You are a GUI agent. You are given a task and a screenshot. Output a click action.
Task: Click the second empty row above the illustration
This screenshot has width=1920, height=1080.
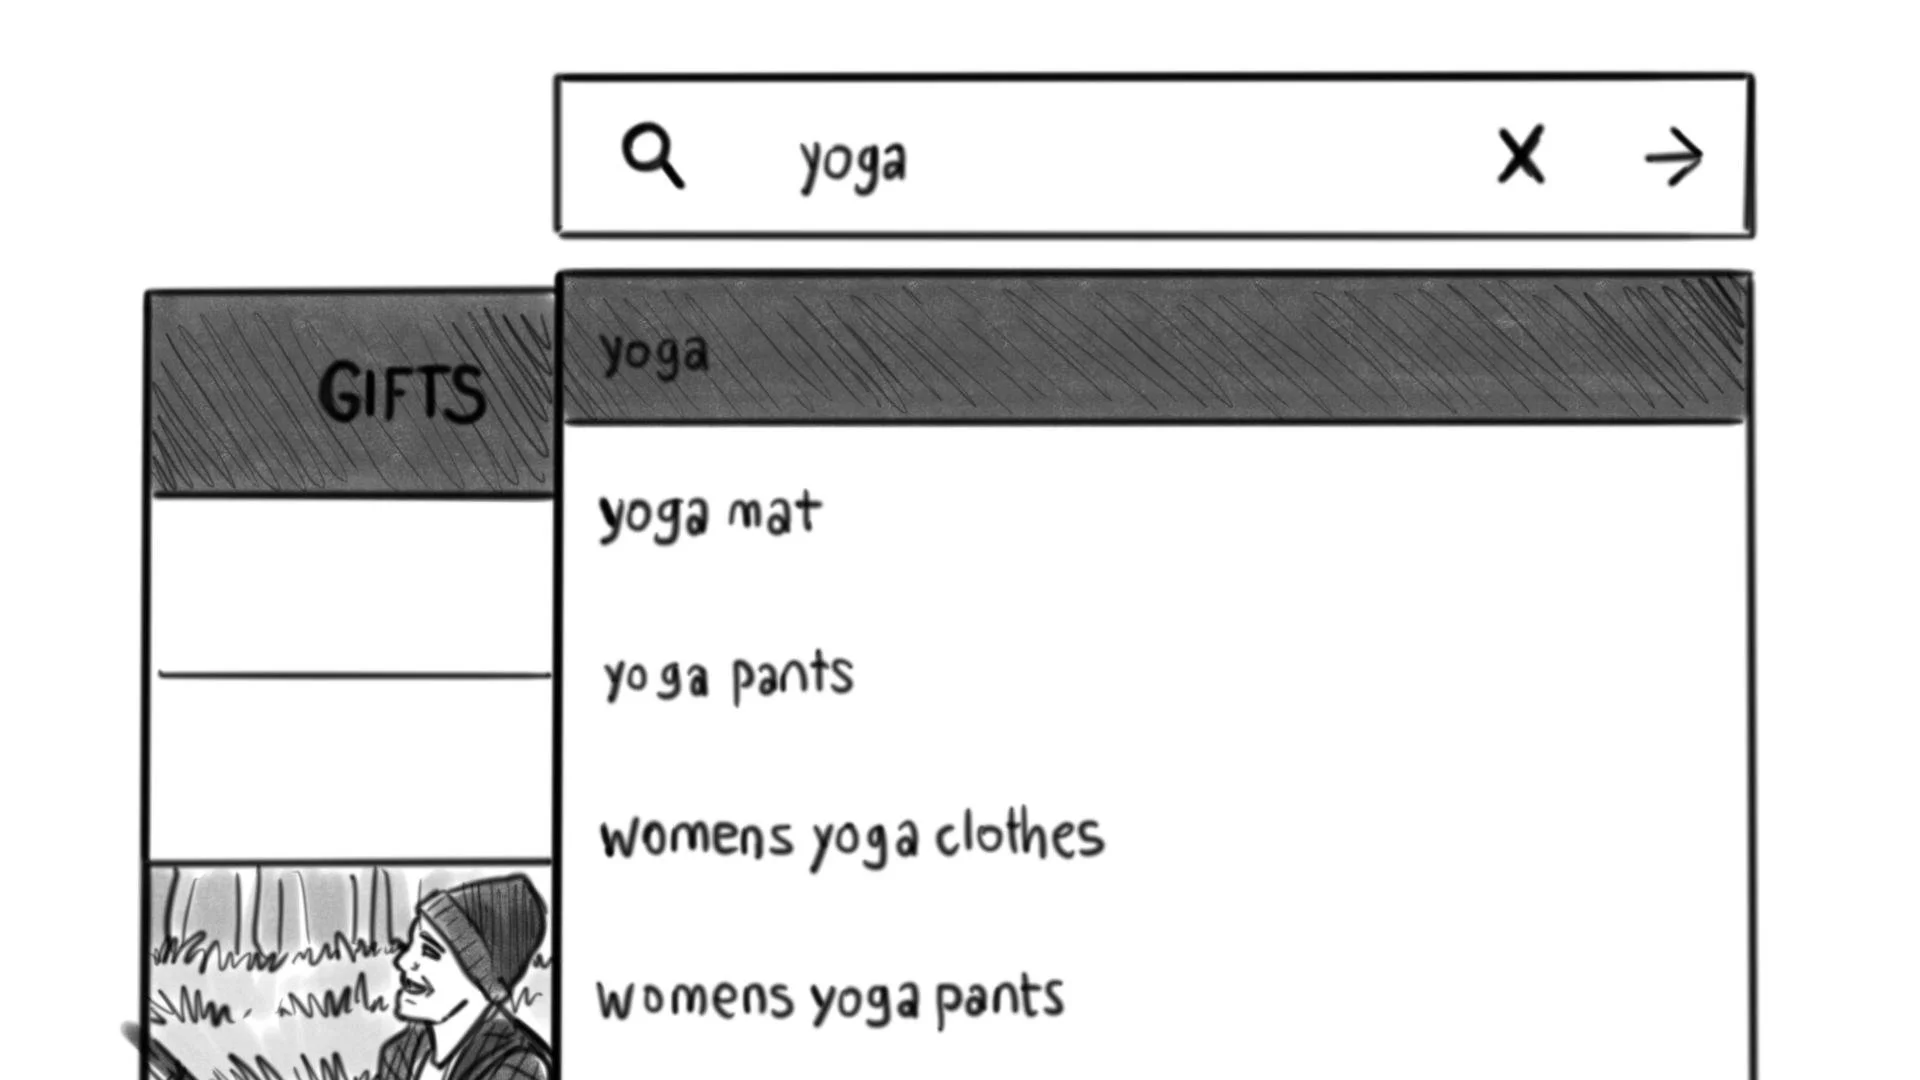tap(352, 768)
